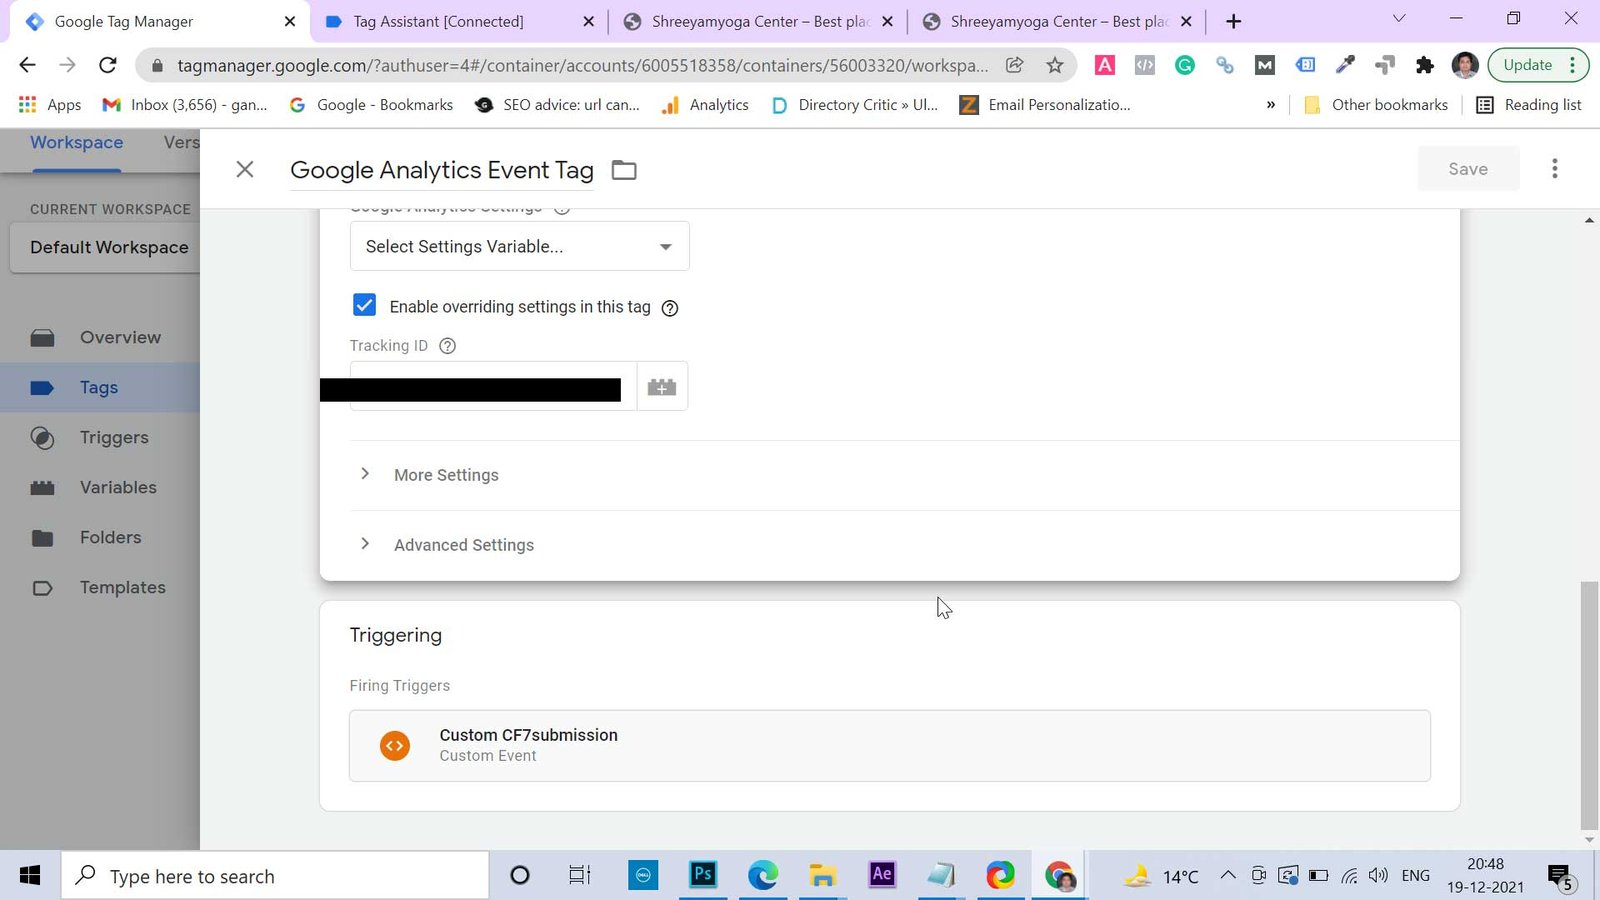Open Reading list
The width and height of the screenshot is (1600, 900).
coord(1529,104)
